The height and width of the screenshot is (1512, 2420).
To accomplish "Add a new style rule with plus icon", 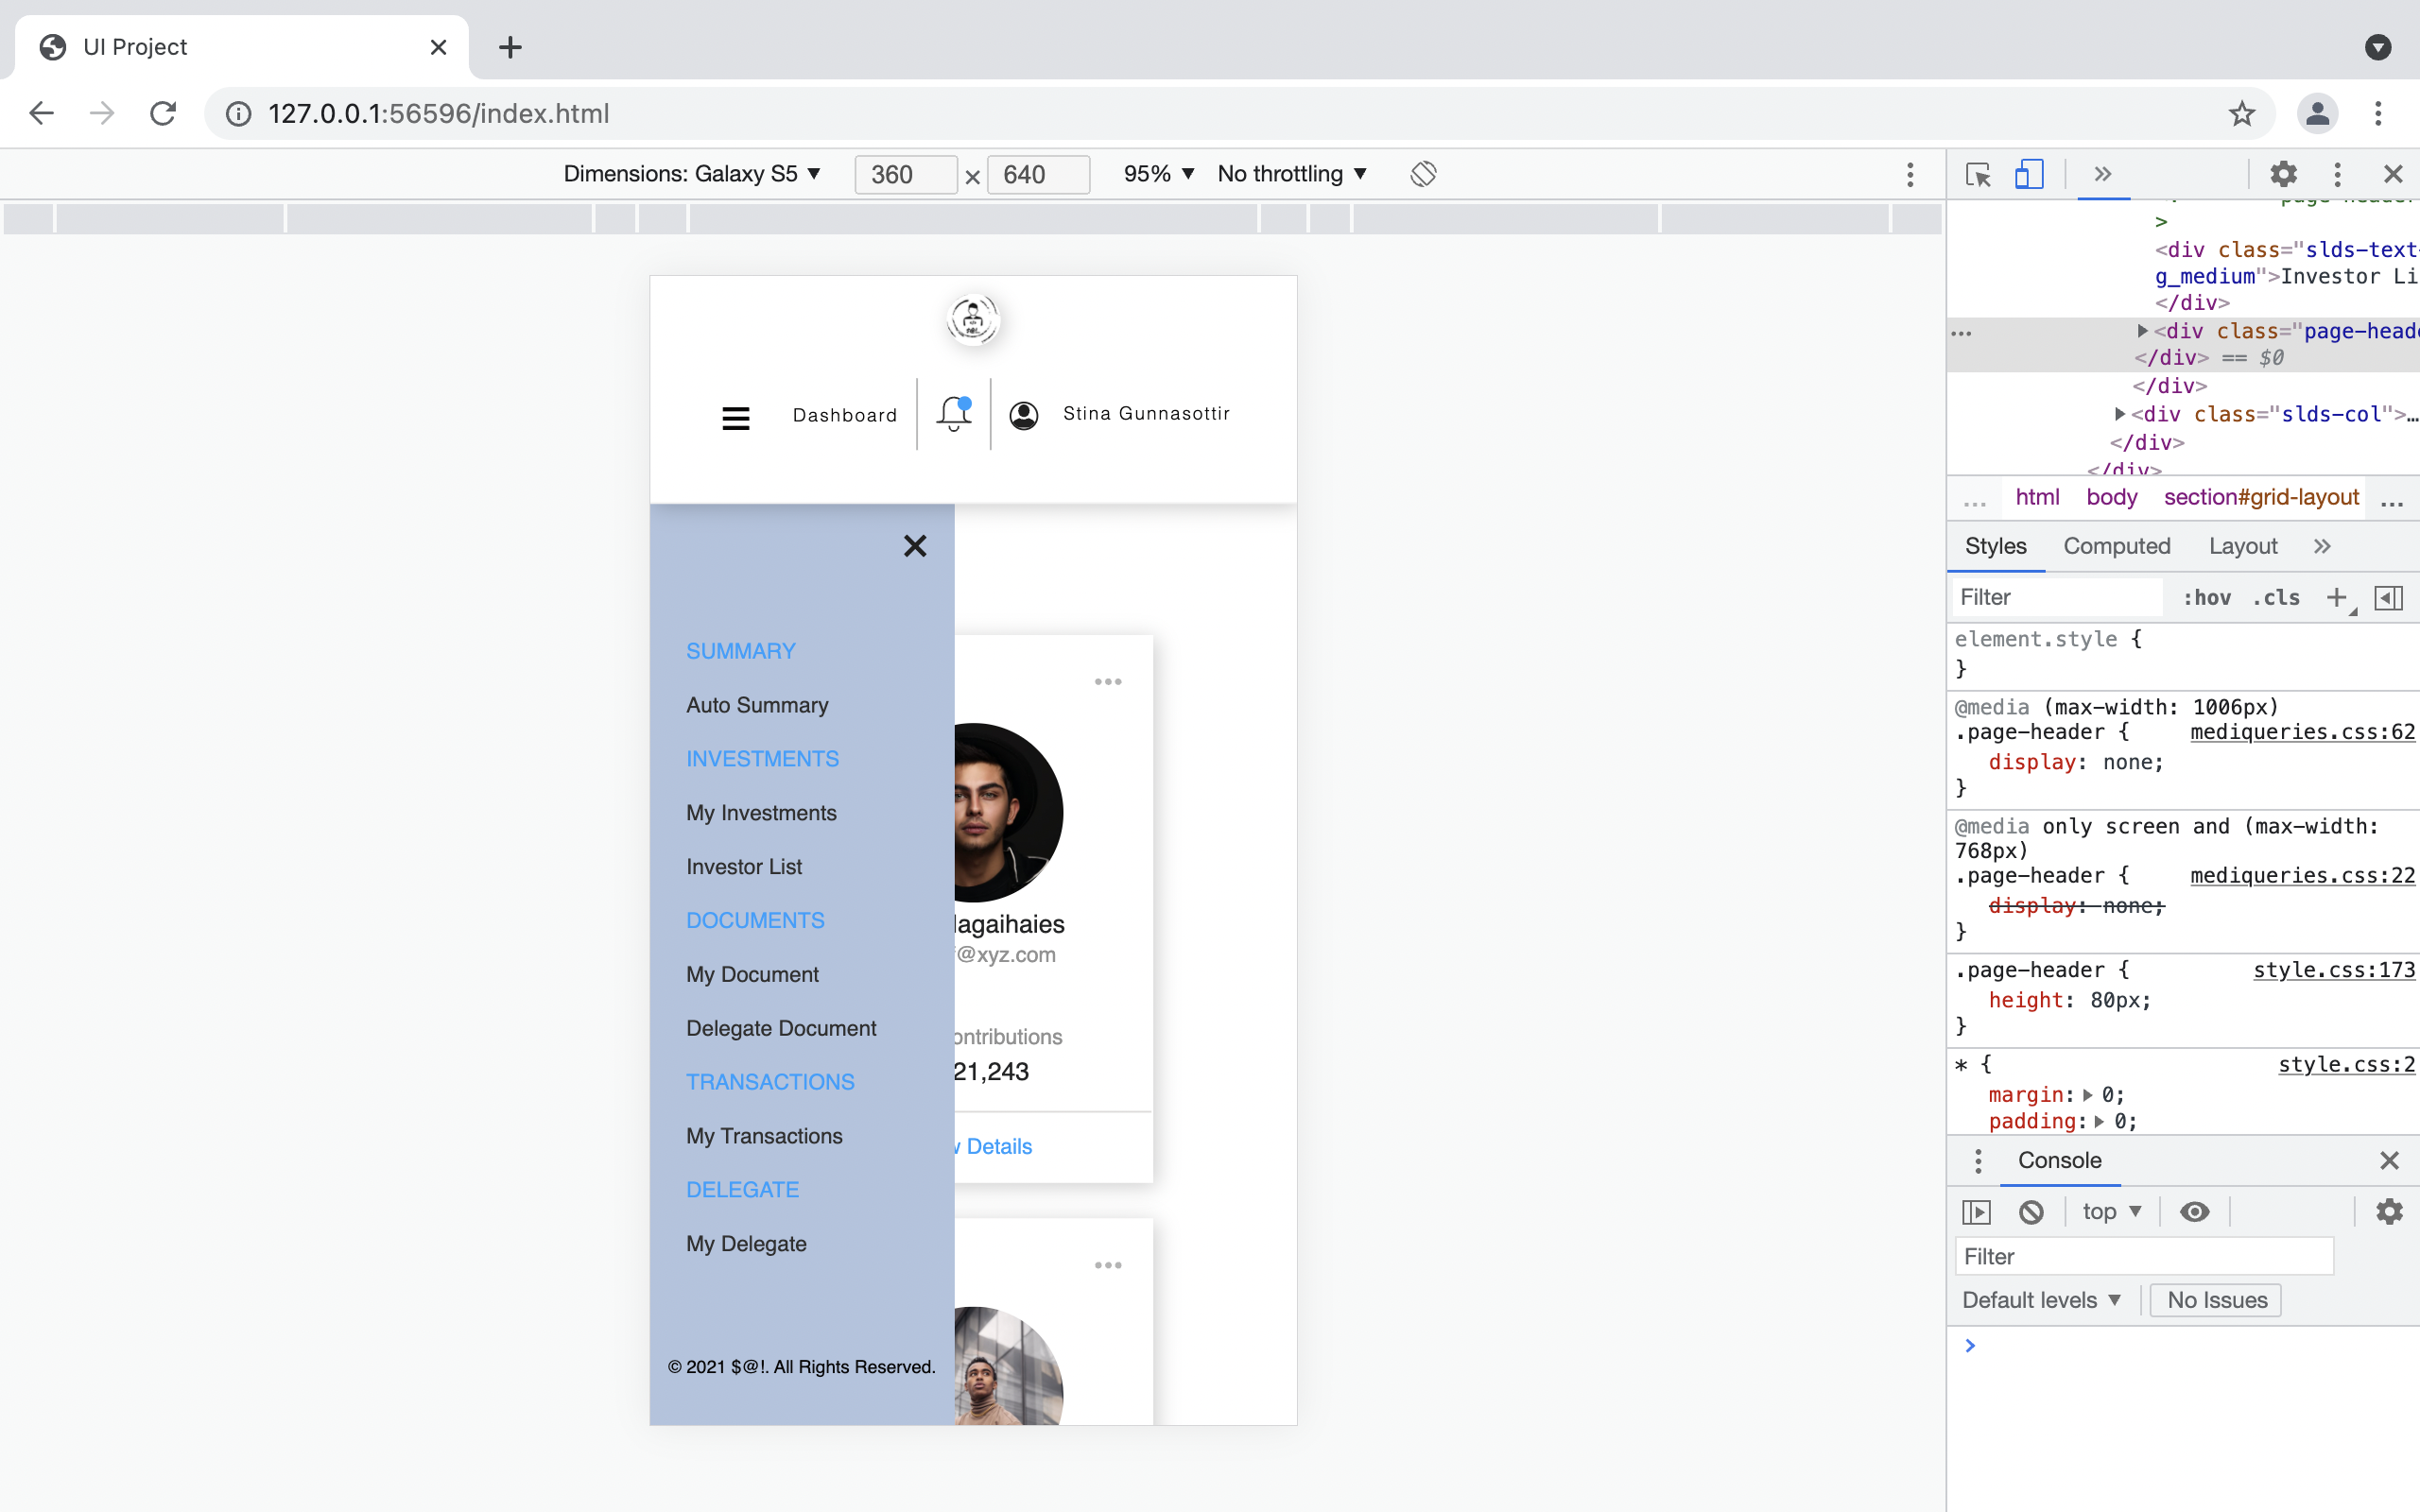I will point(2337,597).
